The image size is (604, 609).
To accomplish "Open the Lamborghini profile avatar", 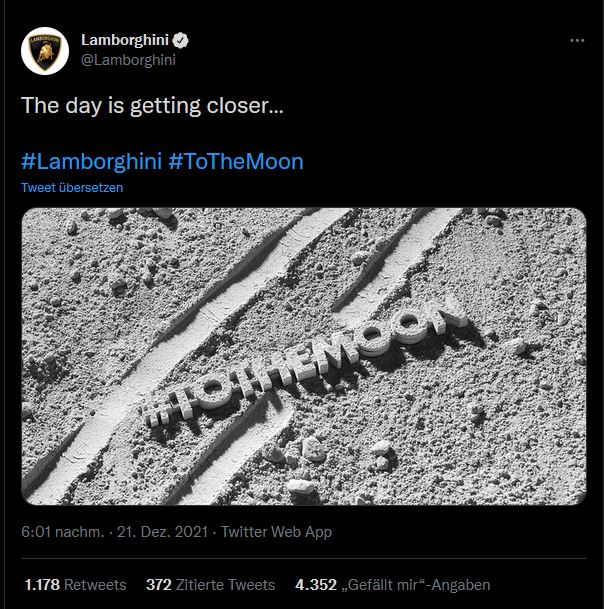I will [x=45, y=50].
